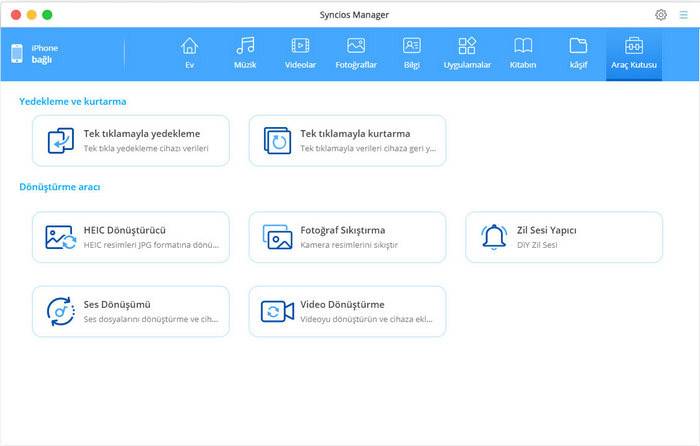The image size is (700, 446).
Task: Switch to the Fotoğraflar tab label
Action: point(356,65)
